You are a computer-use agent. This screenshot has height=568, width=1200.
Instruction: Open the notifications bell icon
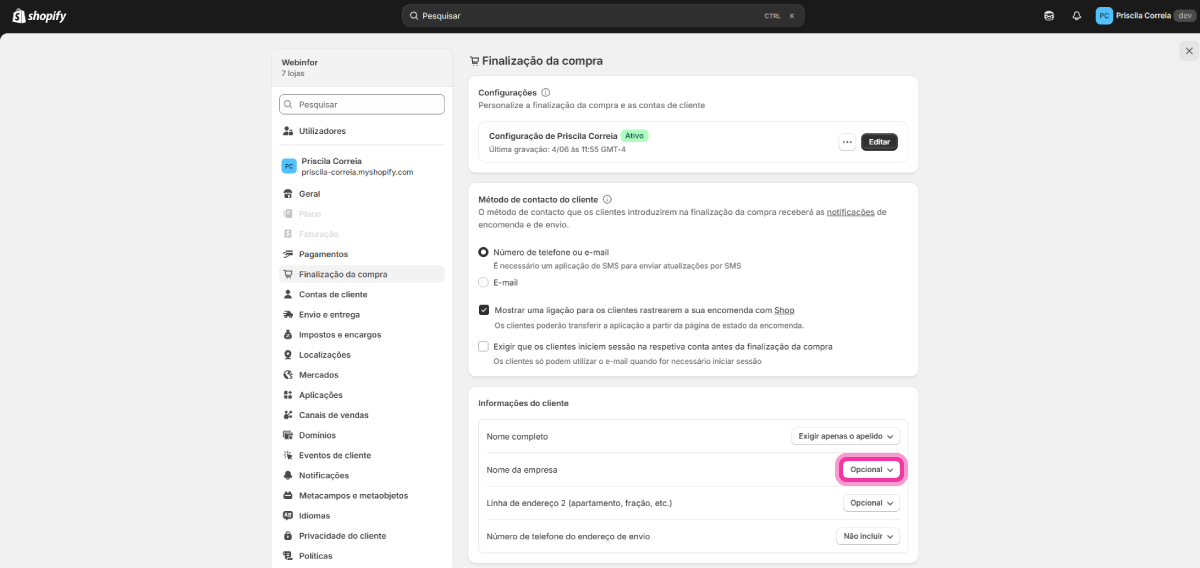[1077, 16]
